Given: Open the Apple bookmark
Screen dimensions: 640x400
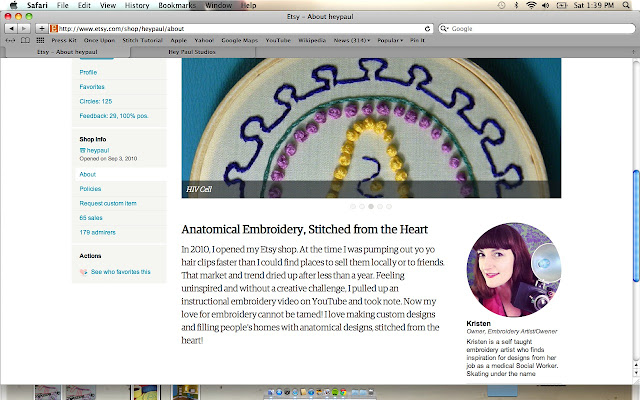Looking at the screenshot, I should point(178,40).
